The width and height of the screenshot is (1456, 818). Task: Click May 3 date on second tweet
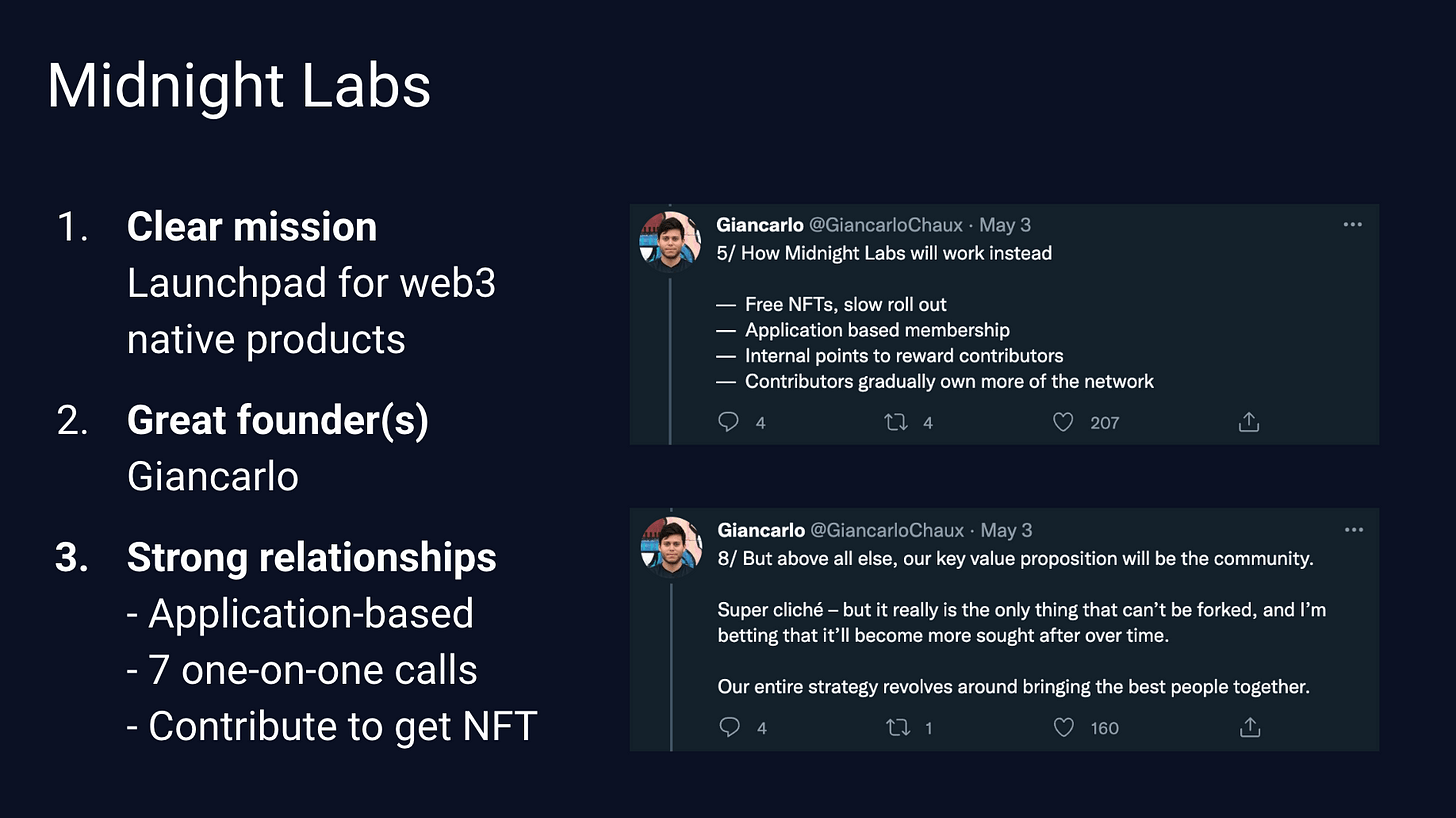pyautogui.click(x=1005, y=531)
